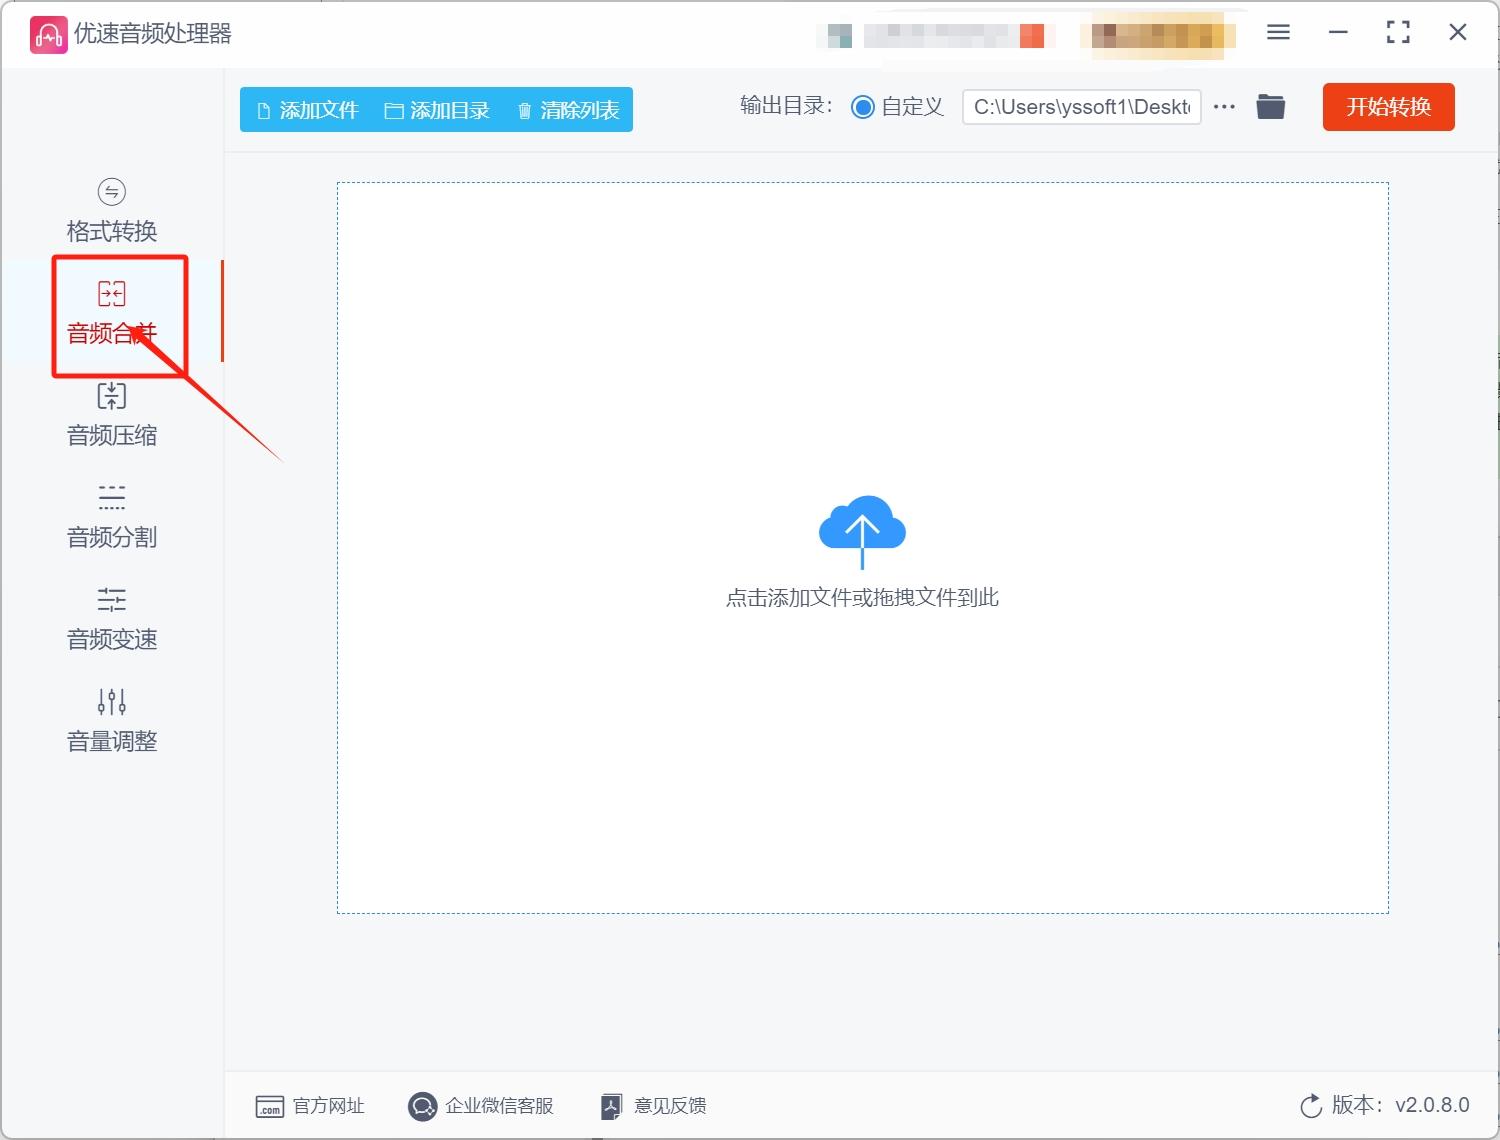The height and width of the screenshot is (1140, 1500).
Task: Open the 意见反馈 feedback link
Action: (x=653, y=1106)
